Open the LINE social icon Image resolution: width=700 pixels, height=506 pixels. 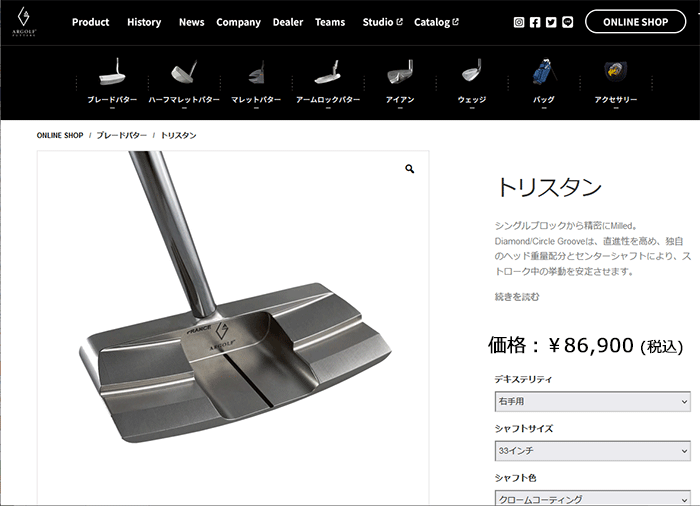pyautogui.click(x=567, y=22)
